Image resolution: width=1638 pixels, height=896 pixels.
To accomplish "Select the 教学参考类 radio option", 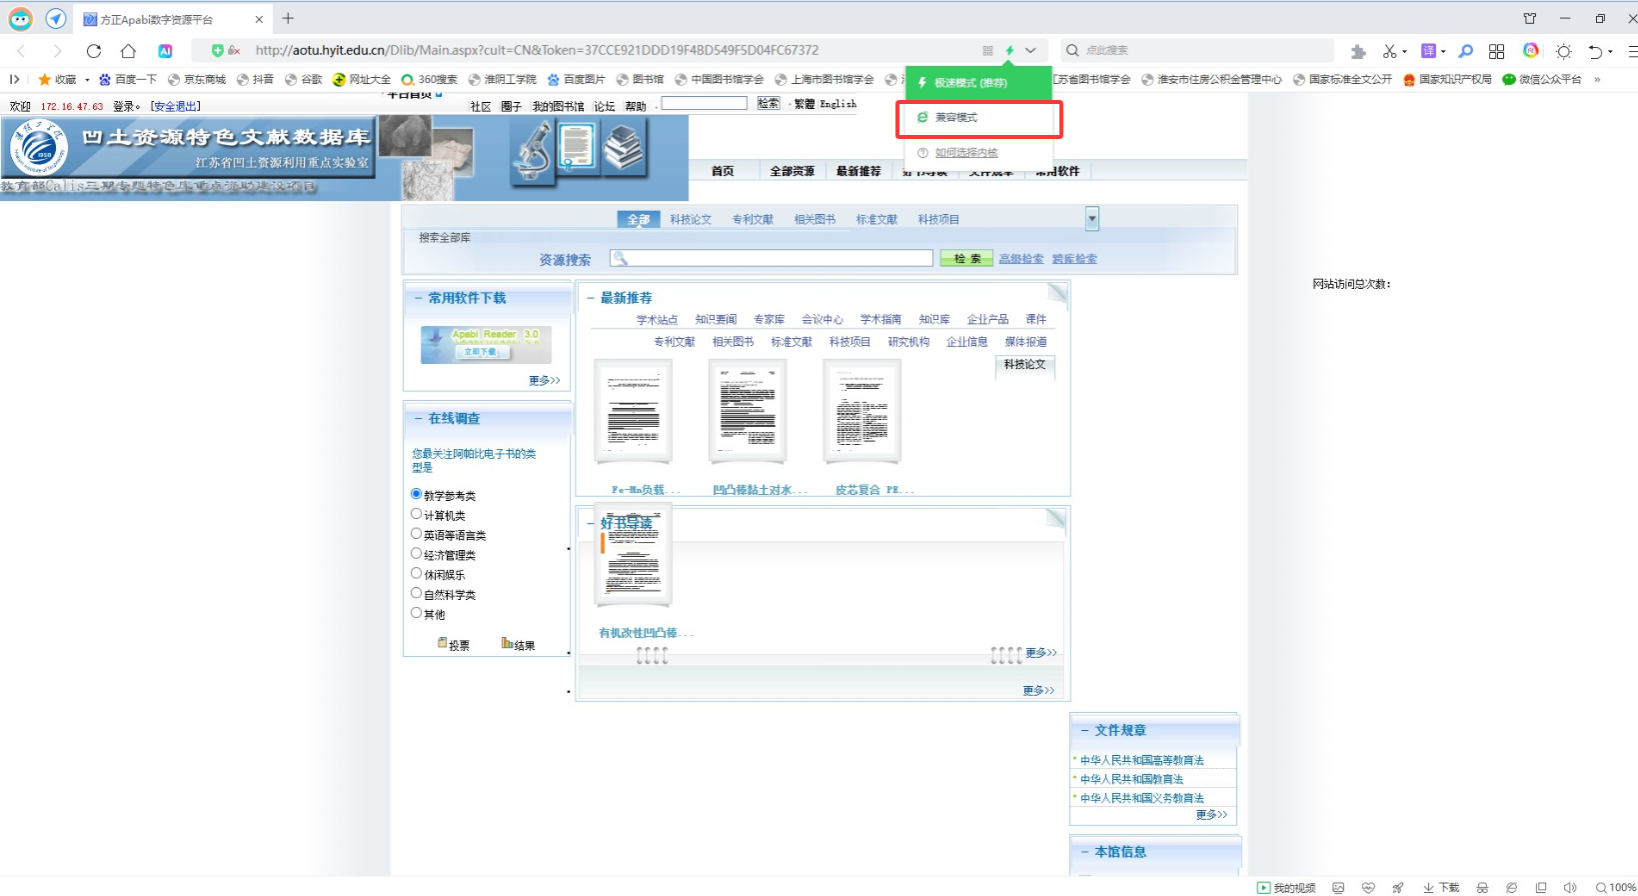I will [416, 494].
